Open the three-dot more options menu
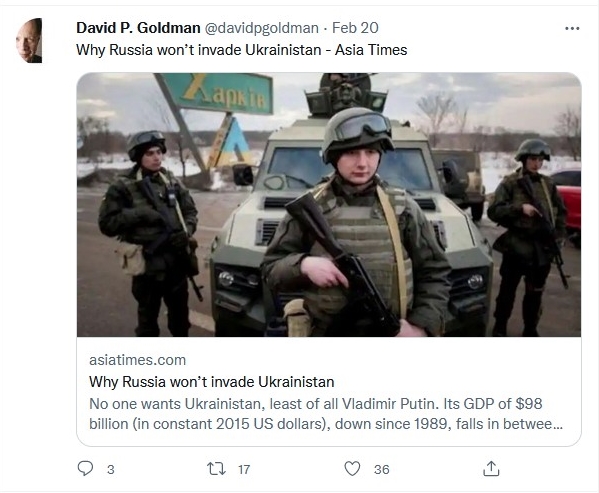This screenshot has width=599, height=493. tap(572, 28)
